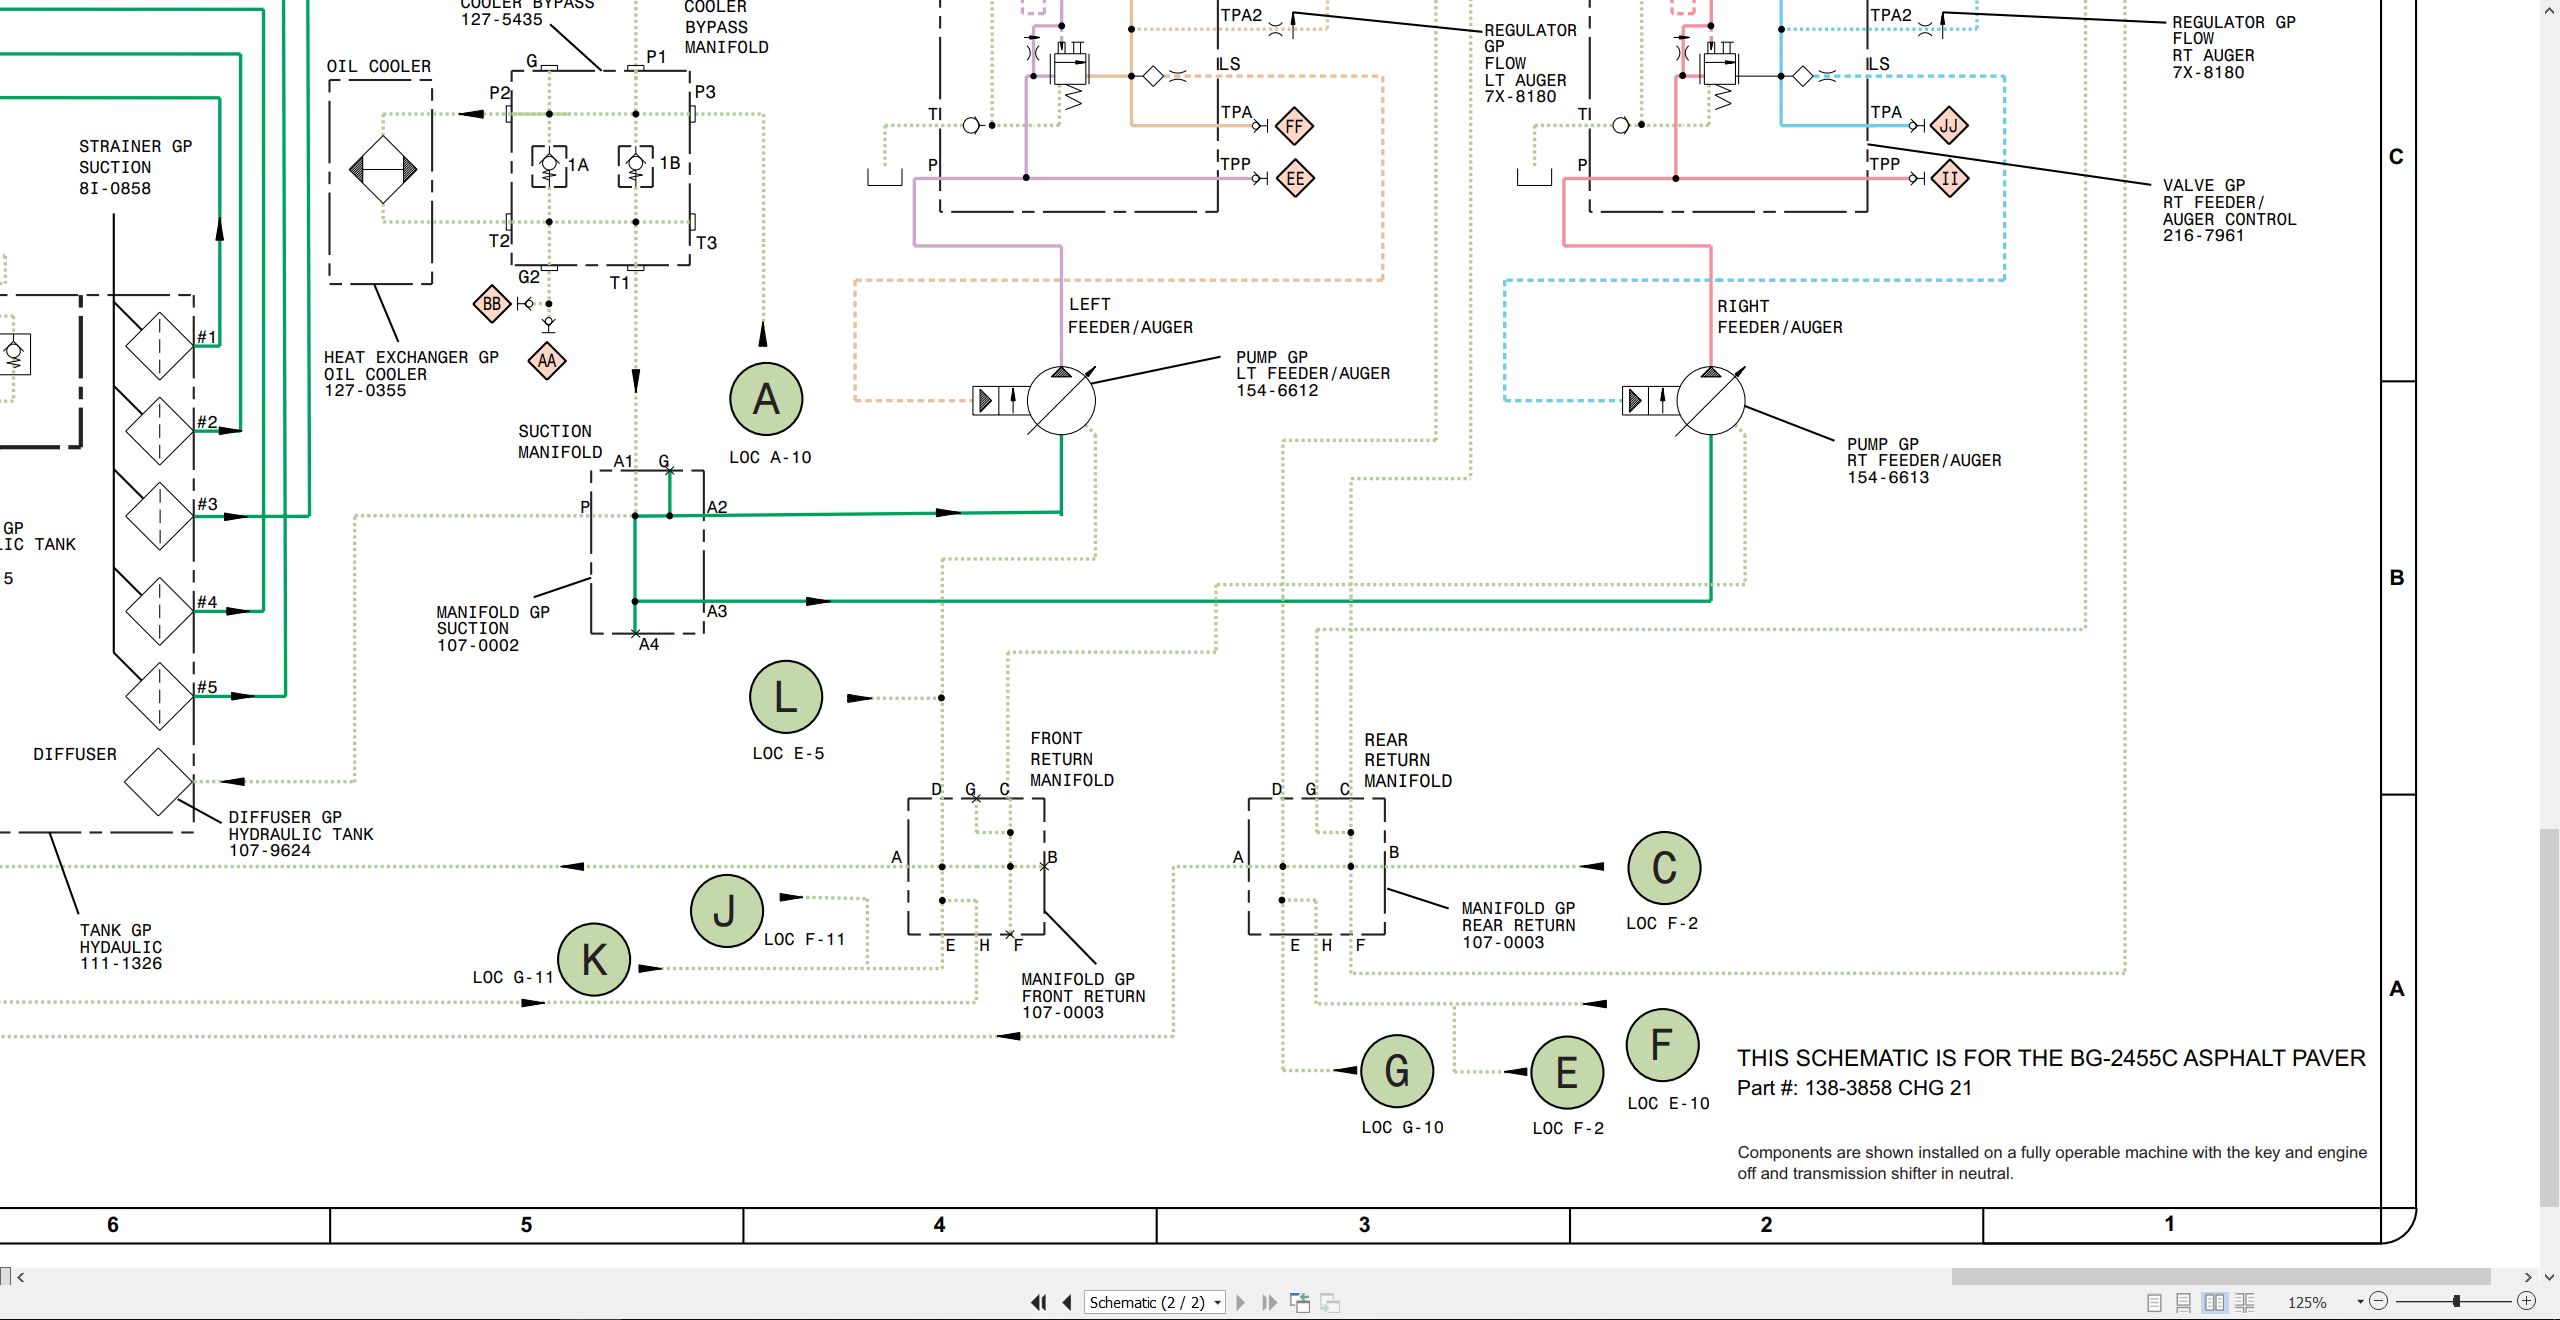
Task: Click suction strainer symbol #3
Action: click(x=159, y=516)
